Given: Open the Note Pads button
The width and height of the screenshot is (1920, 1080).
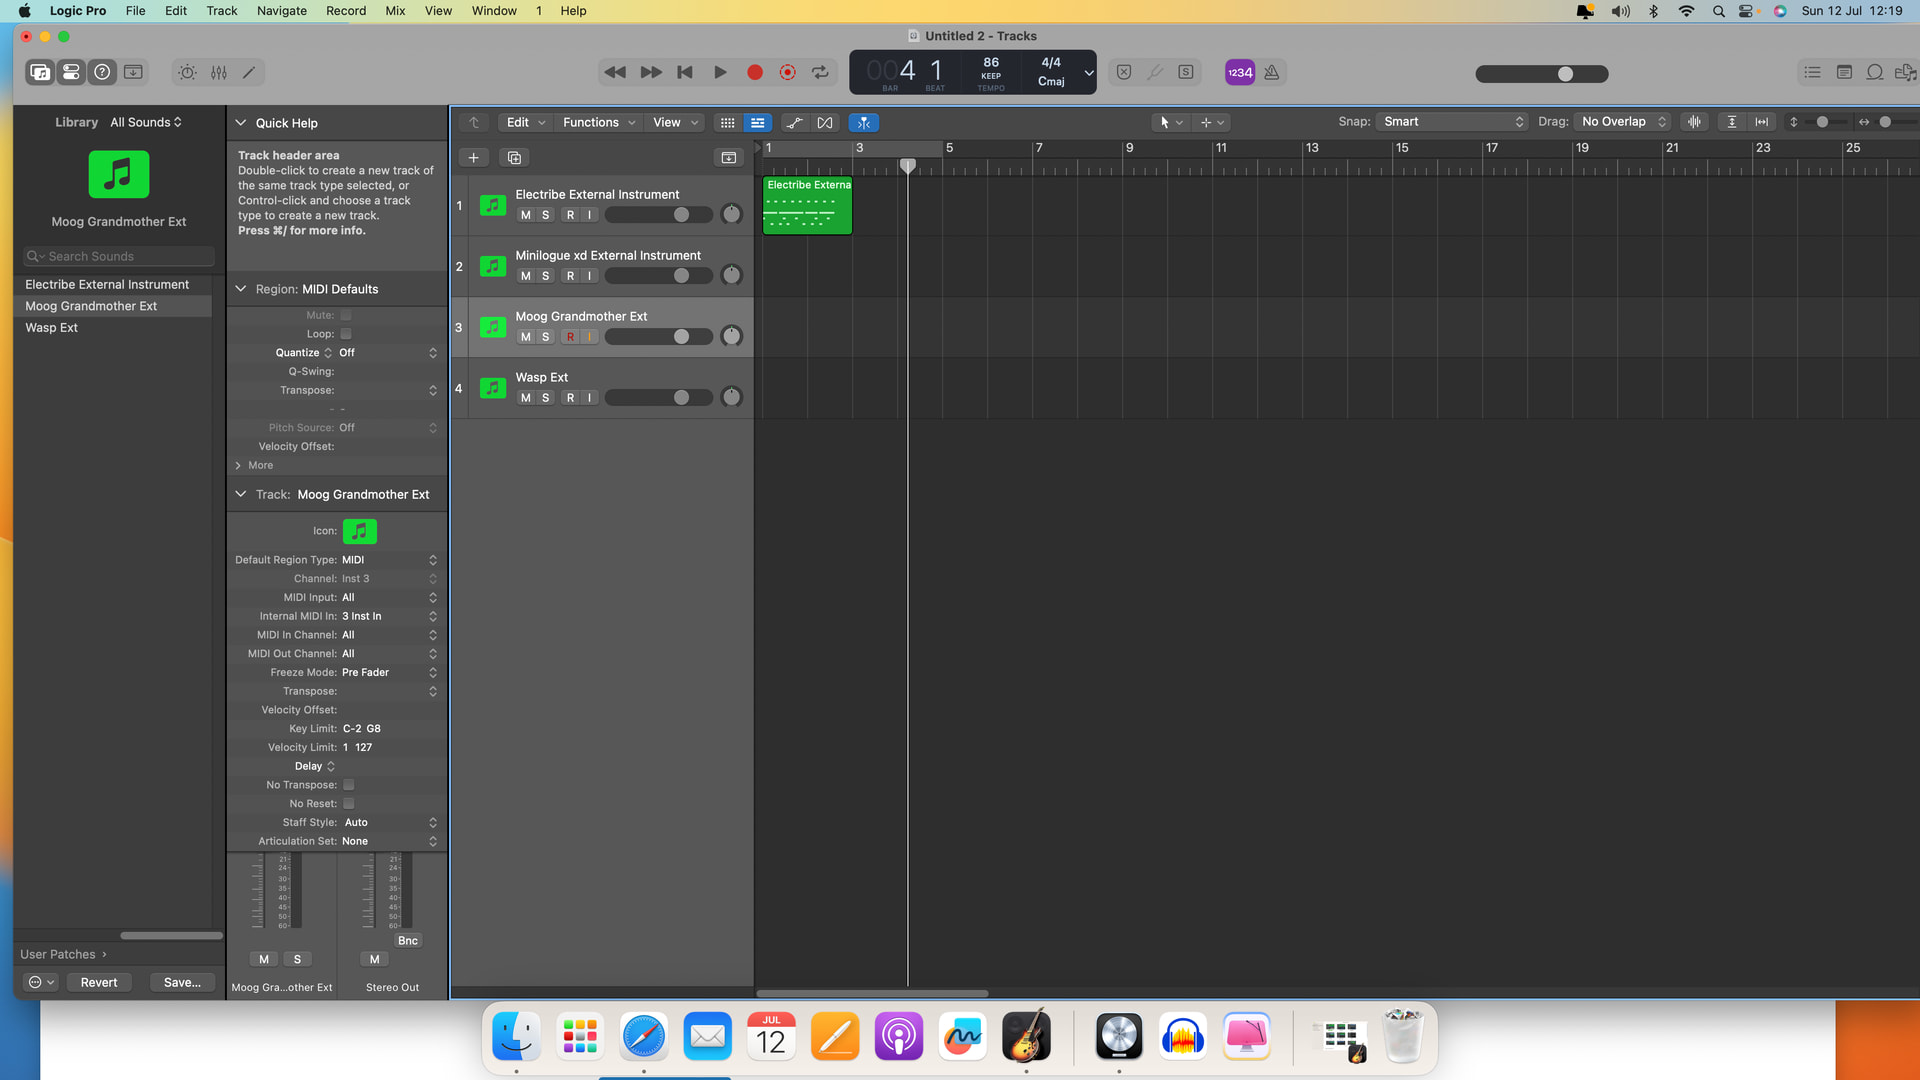Looking at the screenshot, I should coord(1845,72).
